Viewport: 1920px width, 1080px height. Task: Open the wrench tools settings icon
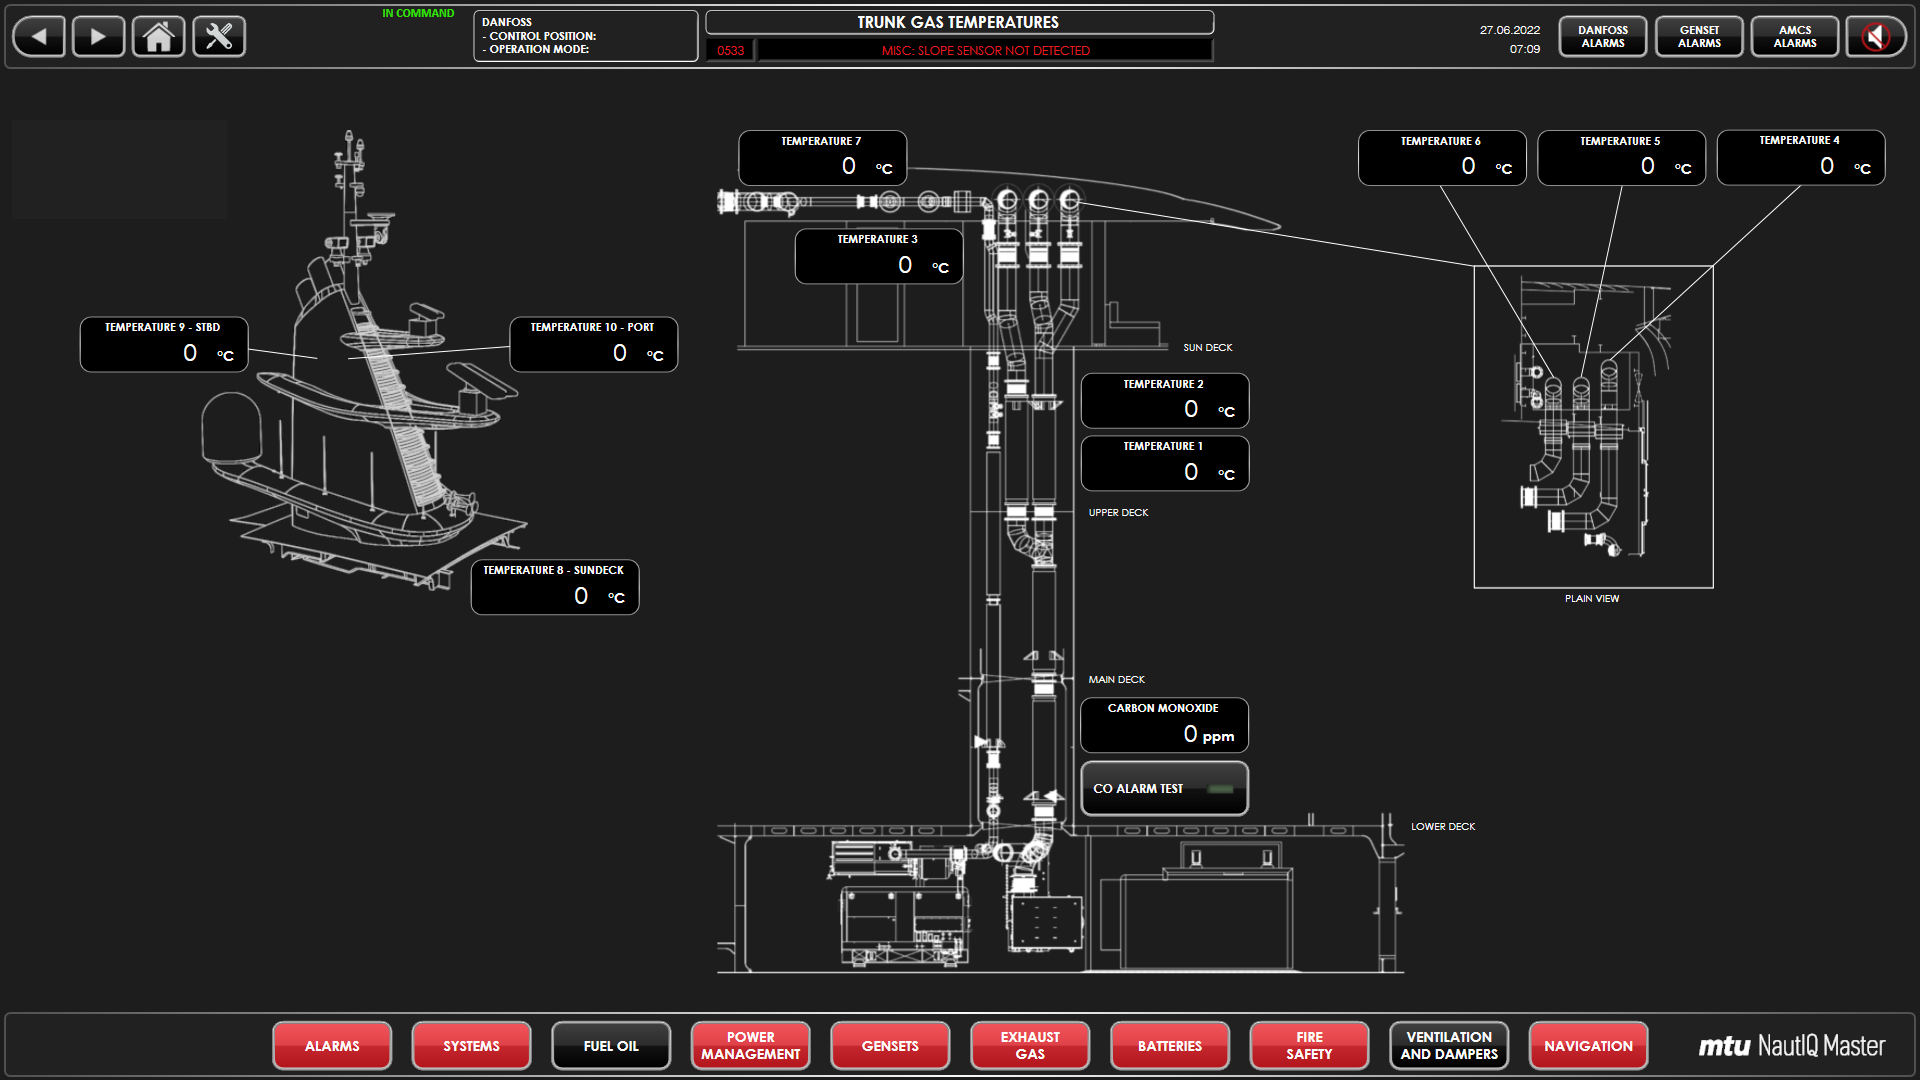219,37
